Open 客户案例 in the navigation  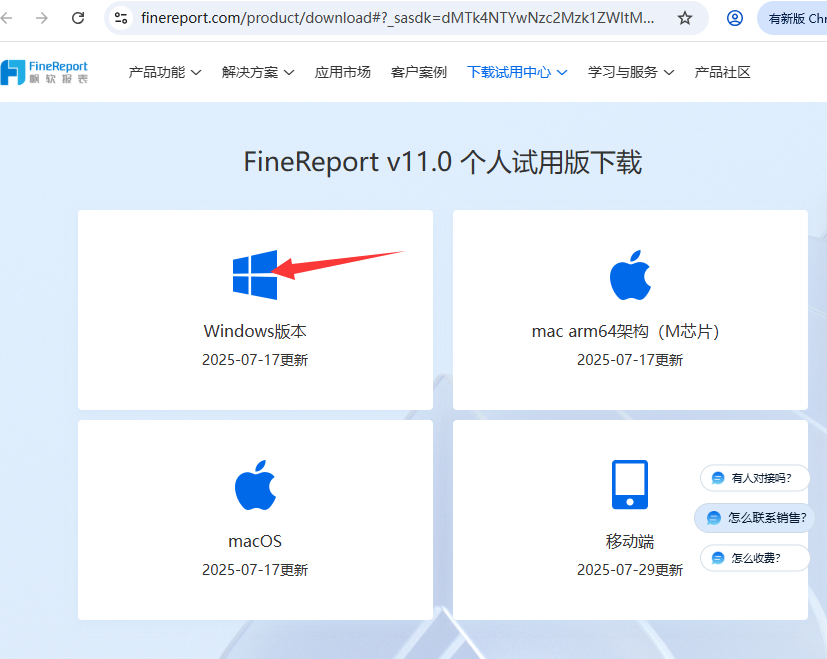[x=419, y=72]
